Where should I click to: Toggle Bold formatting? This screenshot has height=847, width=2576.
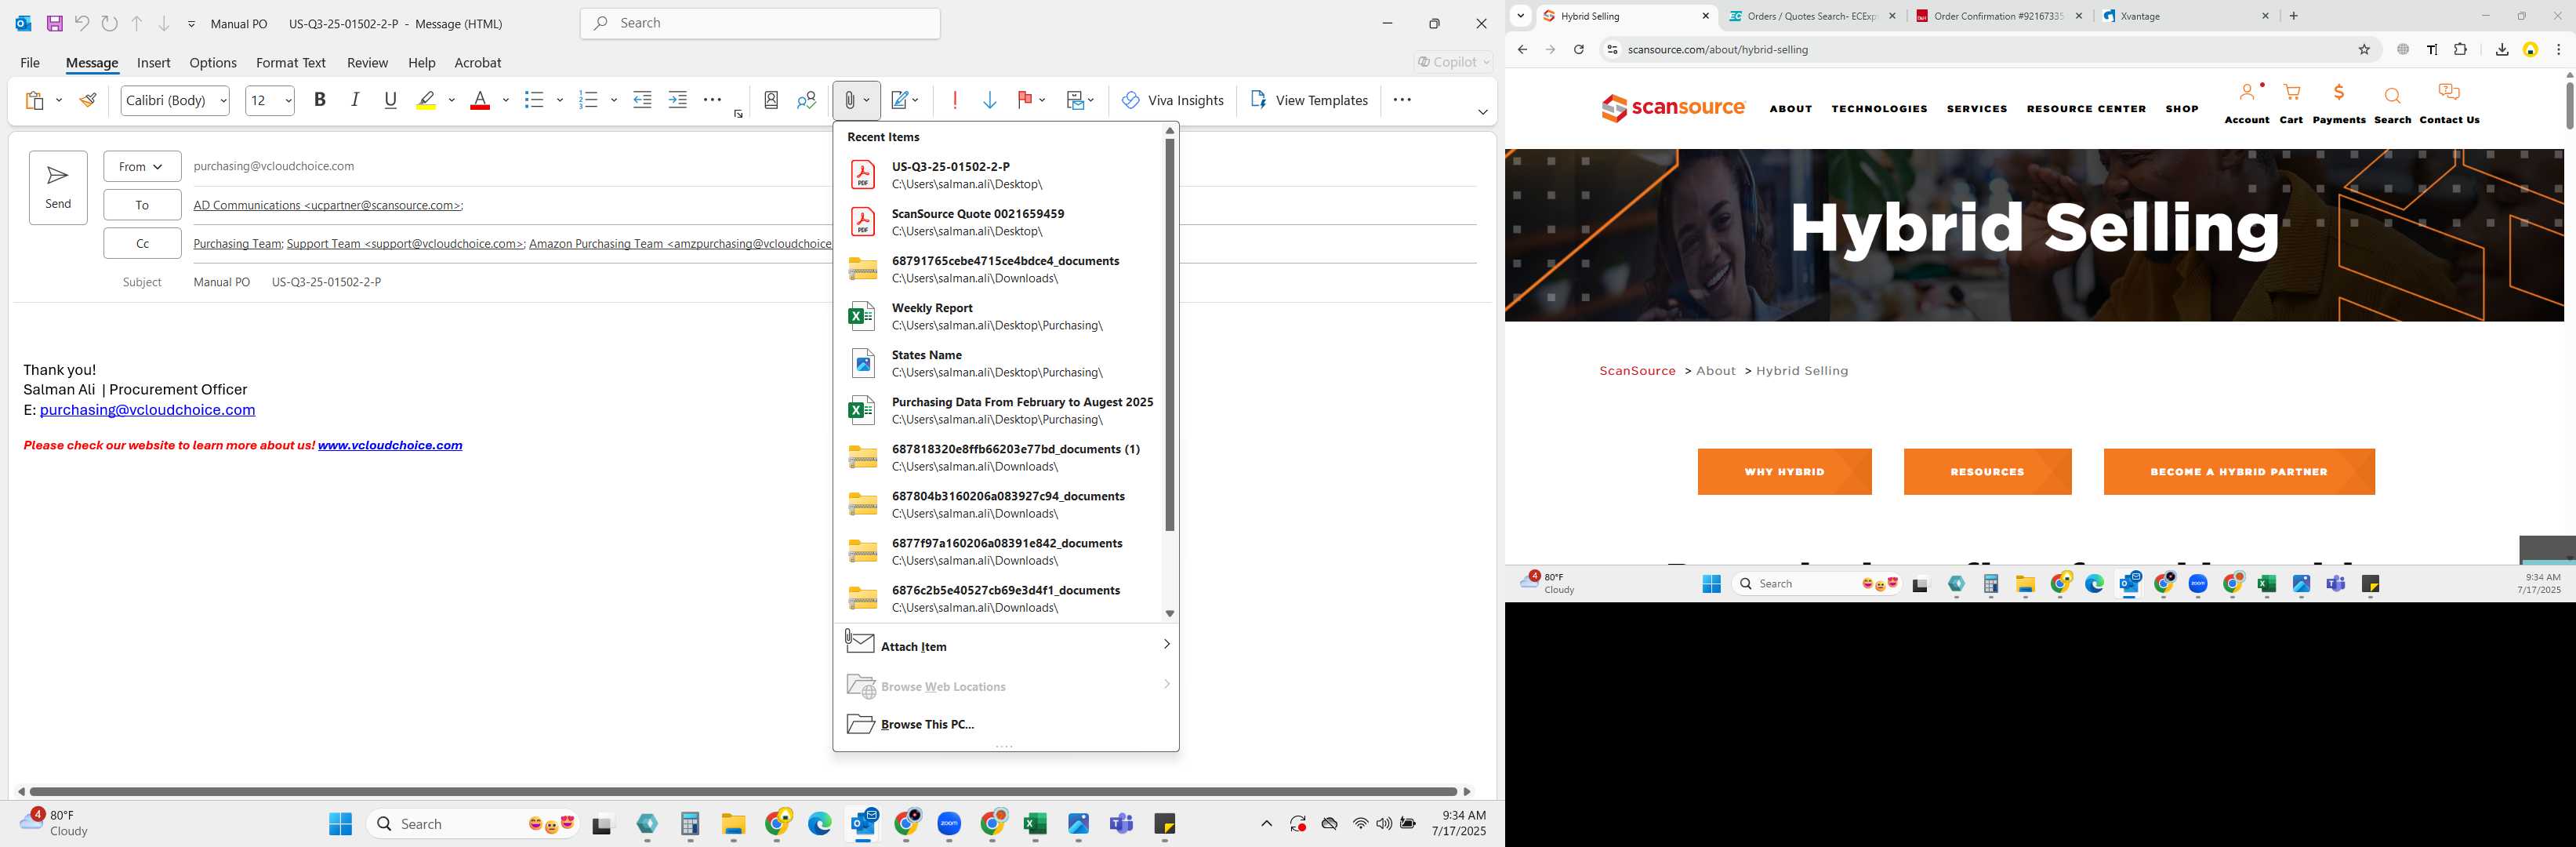coord(320,100)
